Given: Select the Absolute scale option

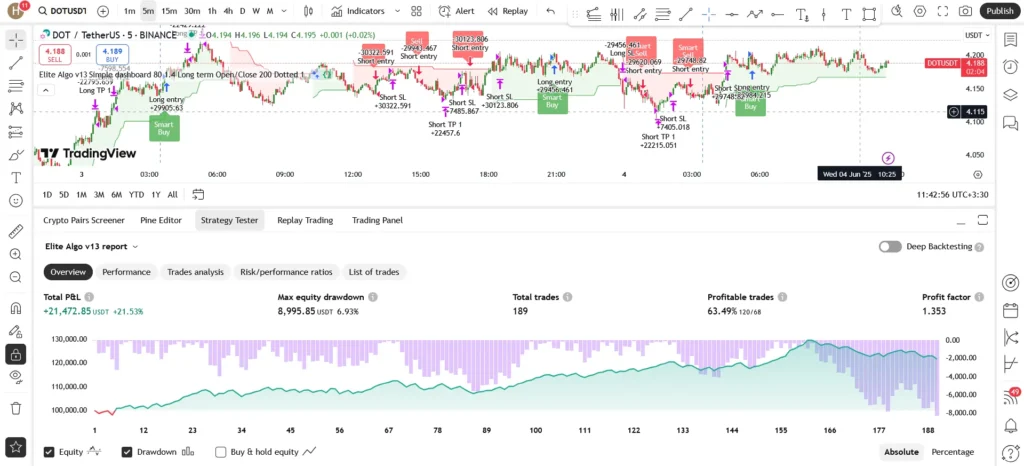Looking at the screenshot, I should click(x=901, y=452).
